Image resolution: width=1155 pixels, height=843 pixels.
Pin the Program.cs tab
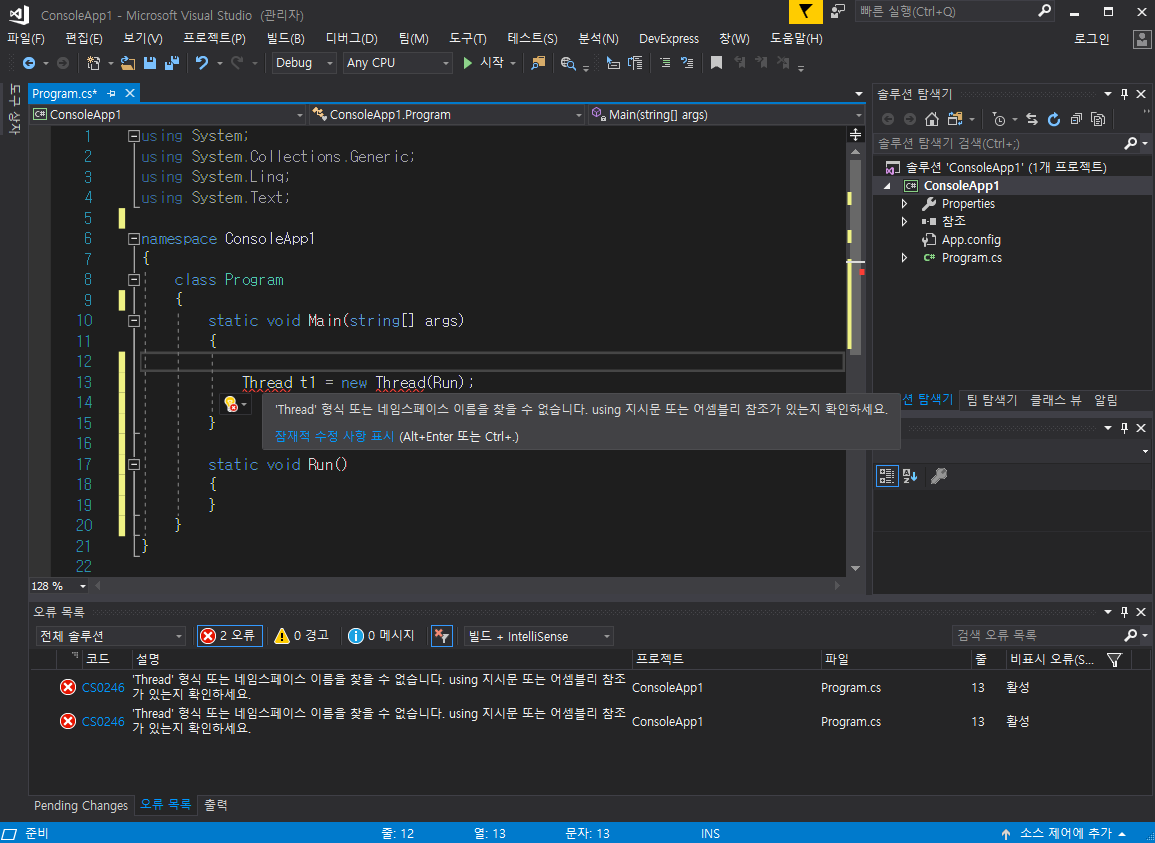112,94
